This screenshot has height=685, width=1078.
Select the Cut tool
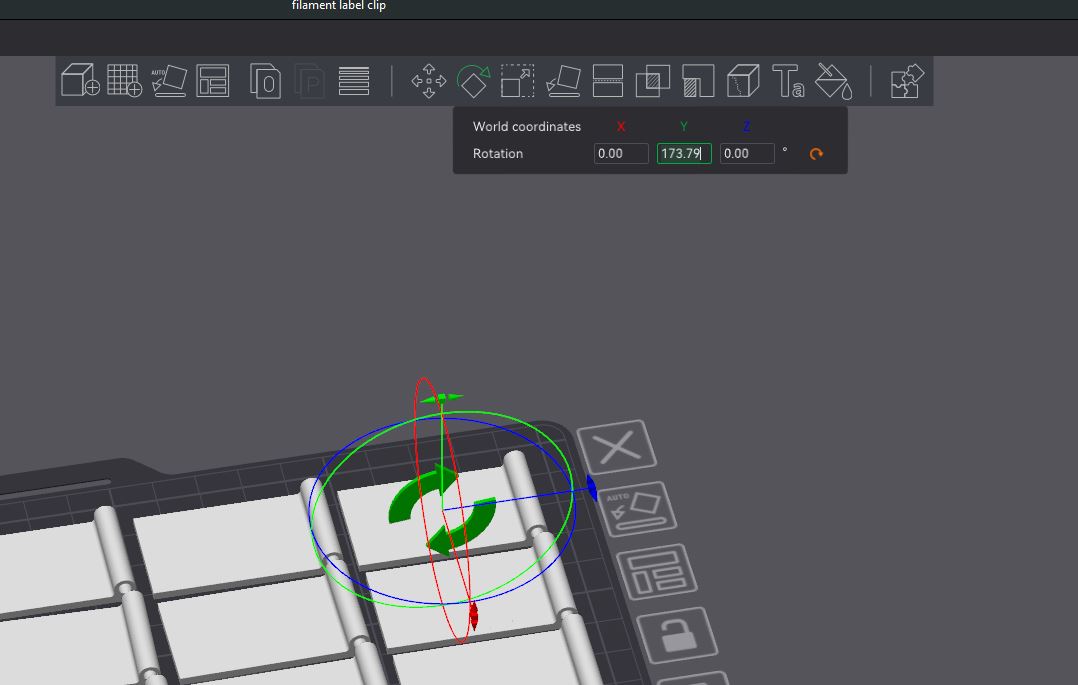tap(608, 81)
